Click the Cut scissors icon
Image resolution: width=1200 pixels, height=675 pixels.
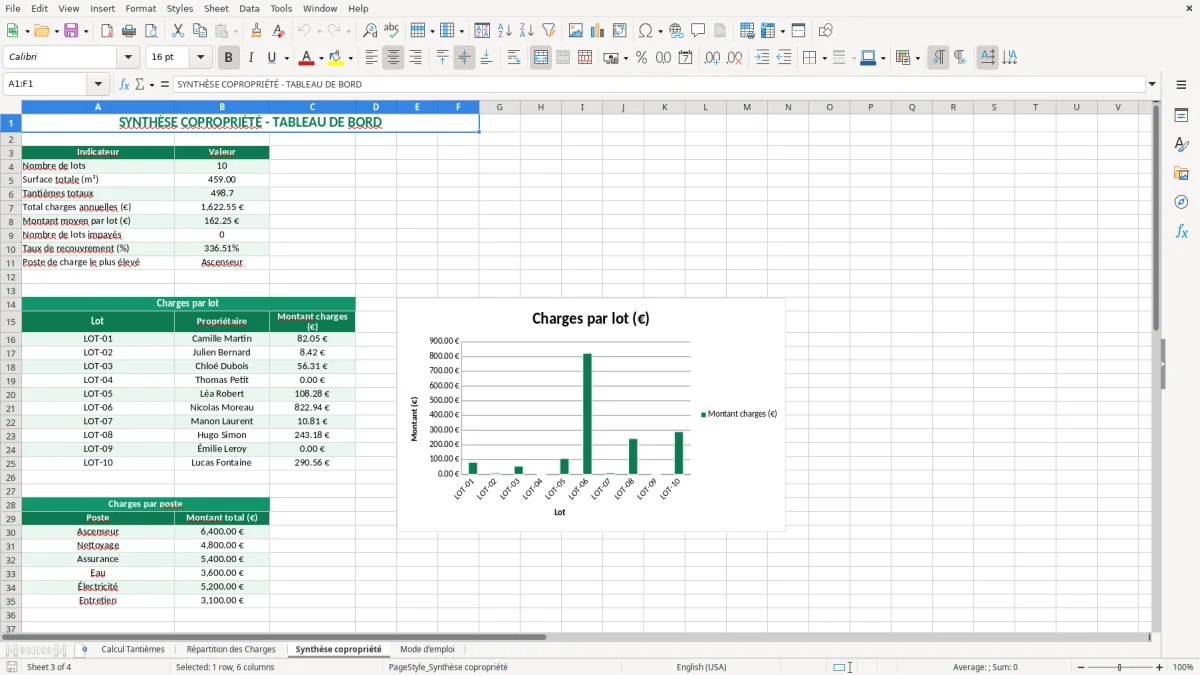[178, 31]
